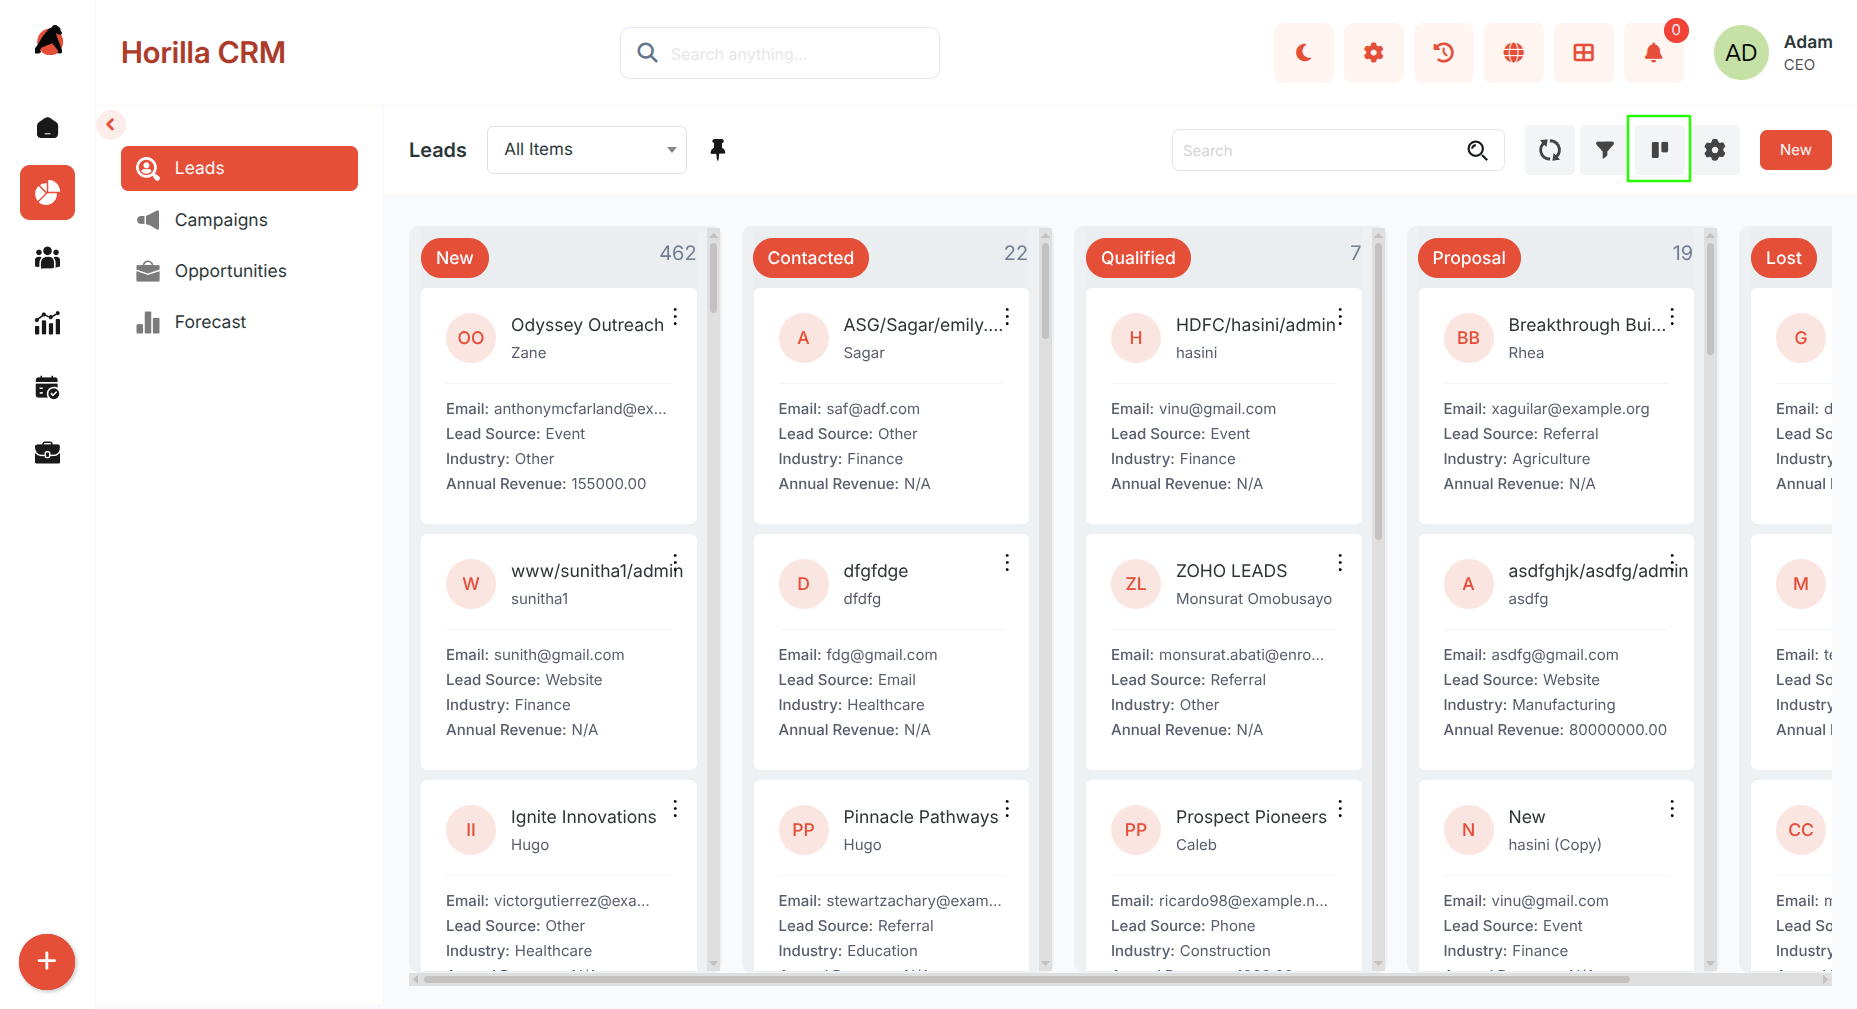This screenshot has width=1857, height=1009.
Task: Open leads view settings gear
Action: pos(1715,150)
